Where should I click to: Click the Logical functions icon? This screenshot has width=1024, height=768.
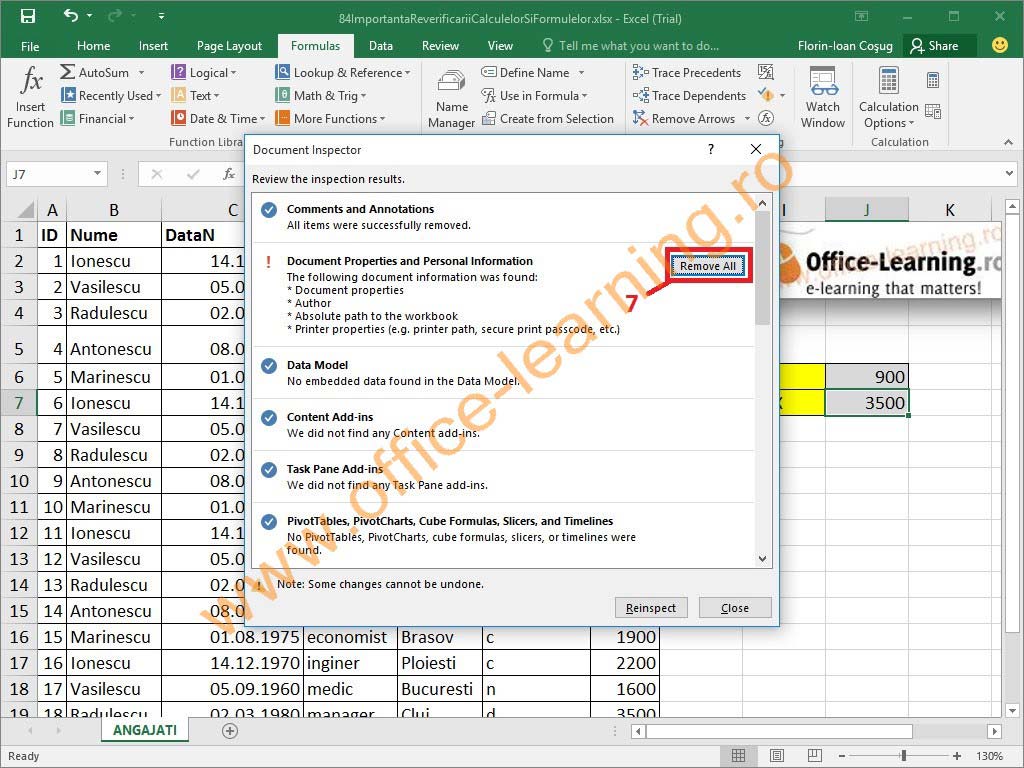(x=178, y=72)
